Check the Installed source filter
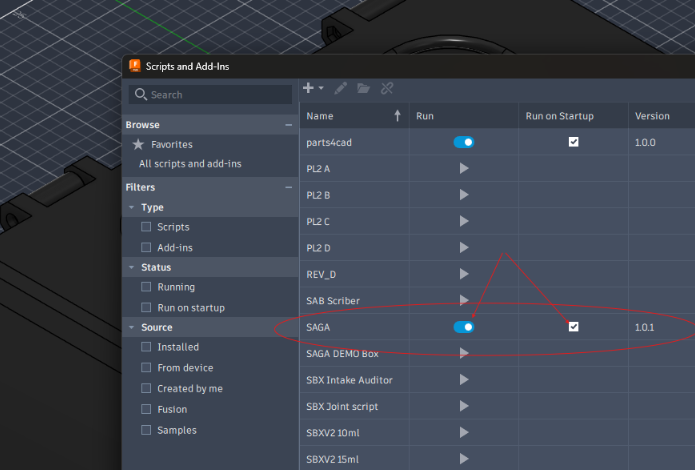Screen dimensions: 695x470 click(x=146, y=347)
